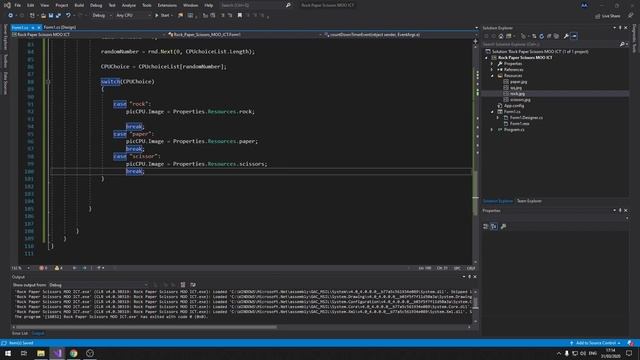Click the Clear All output icon
The height and width of the screenshot is (360, 640).
coord(182,285)
